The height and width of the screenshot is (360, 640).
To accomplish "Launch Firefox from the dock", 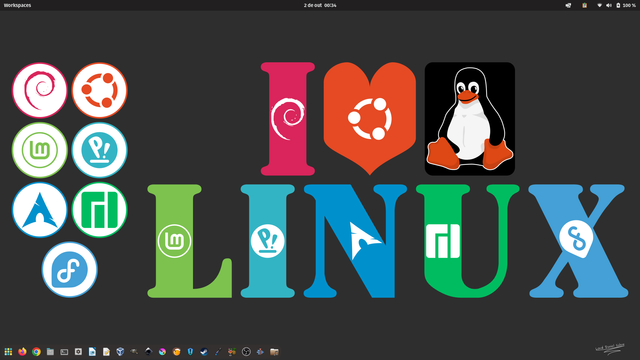I will (x=22, y=351).
